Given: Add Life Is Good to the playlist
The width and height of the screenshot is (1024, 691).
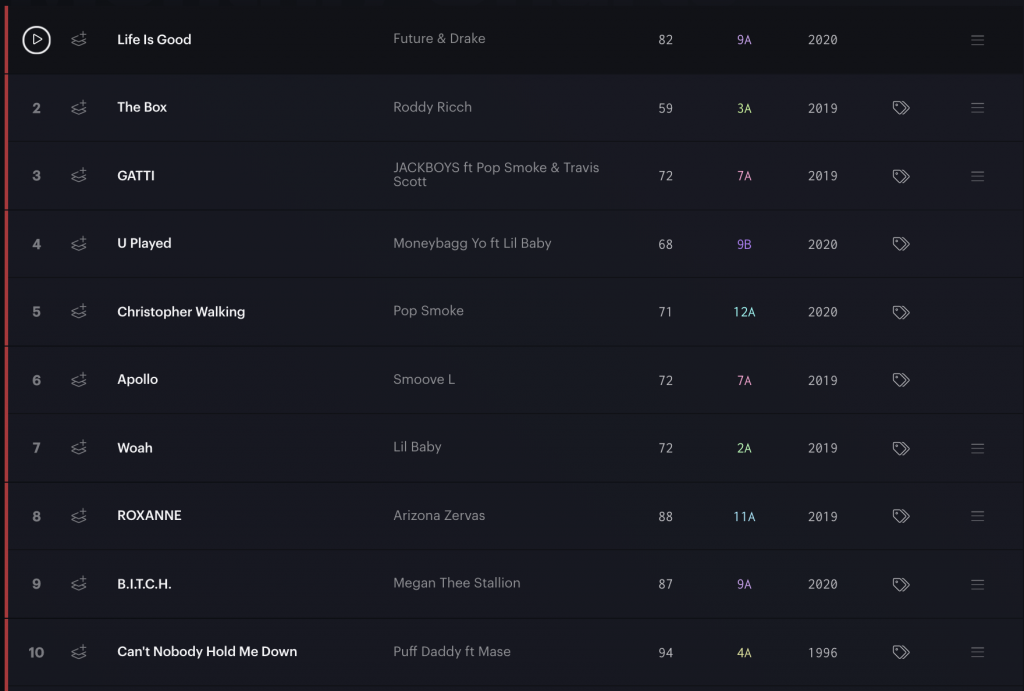Looking at the screenshot, I should coord(79,39).
